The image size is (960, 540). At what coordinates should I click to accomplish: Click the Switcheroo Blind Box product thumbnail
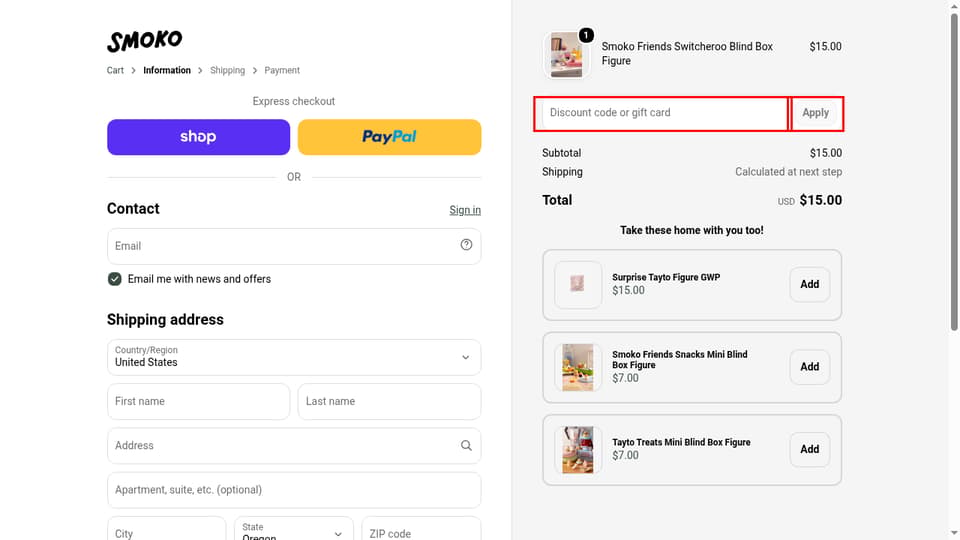[566, 55]
